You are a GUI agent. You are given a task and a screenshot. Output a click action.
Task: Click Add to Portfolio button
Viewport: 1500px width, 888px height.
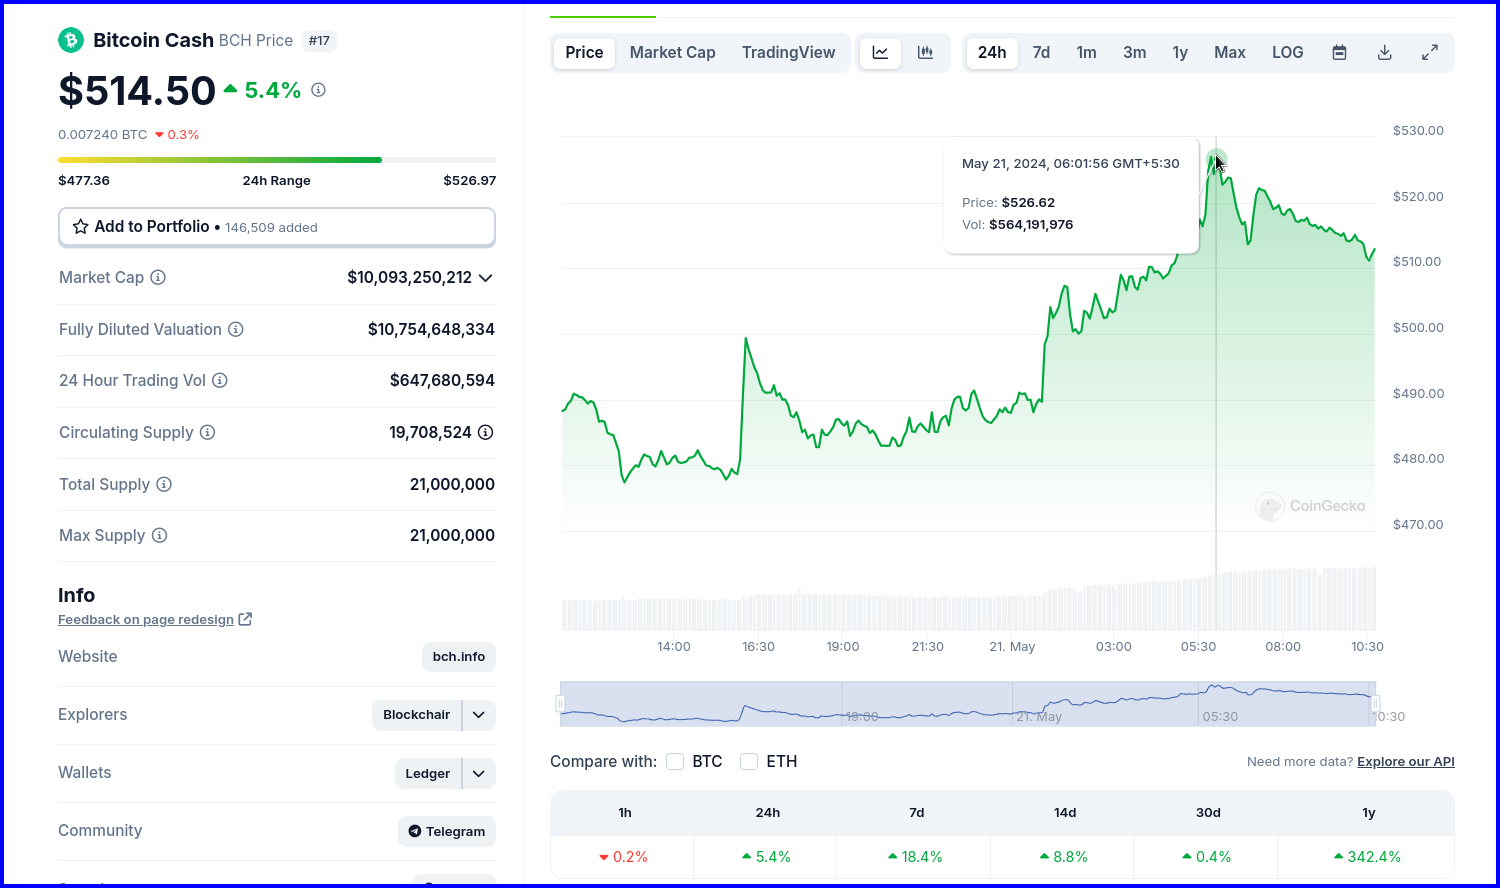277,227
